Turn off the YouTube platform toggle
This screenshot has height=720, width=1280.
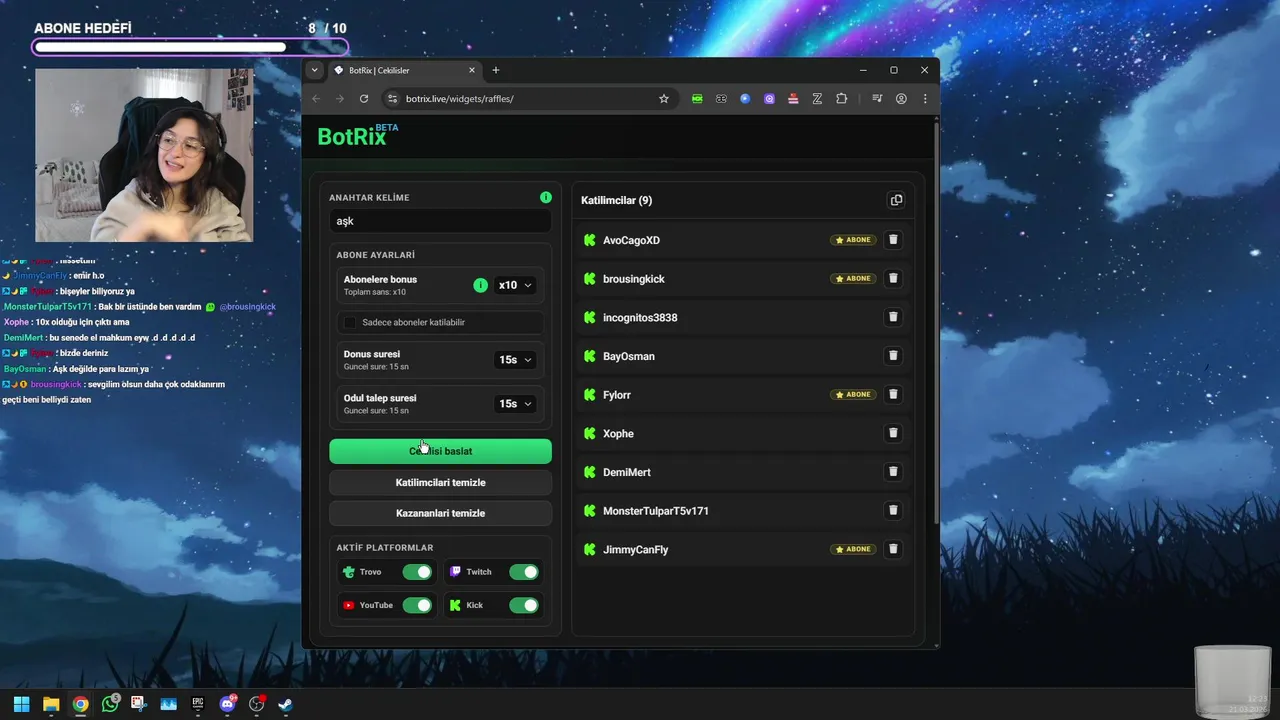pos(417,605)
